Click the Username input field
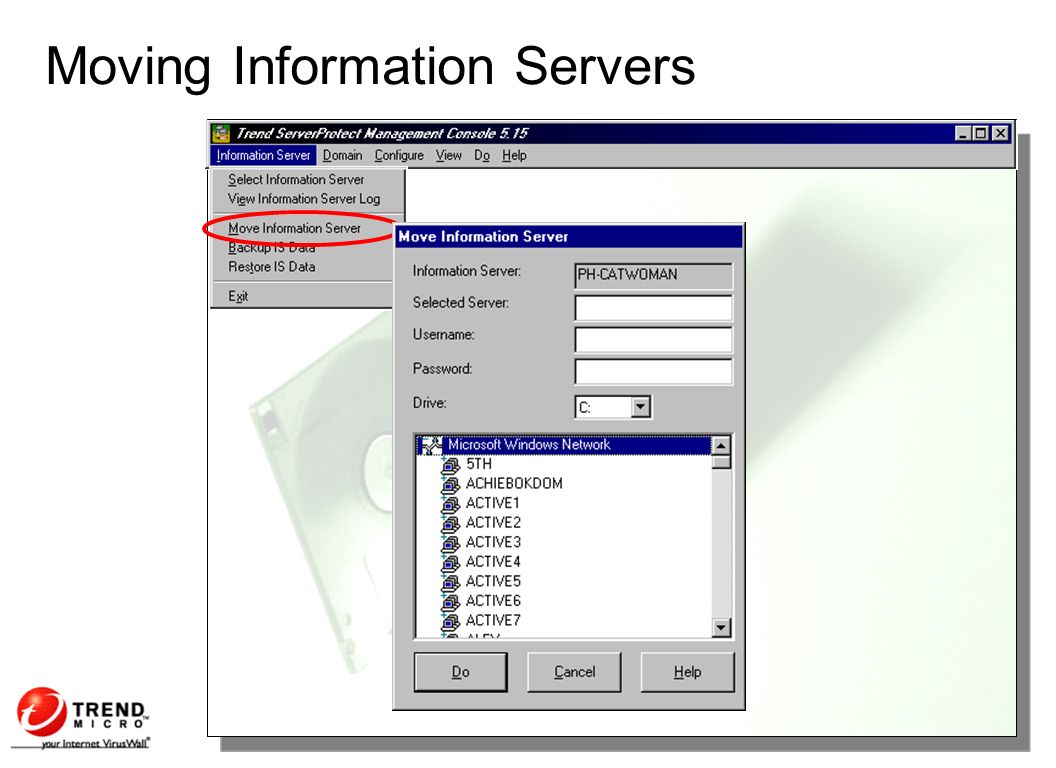 (653, 340)
